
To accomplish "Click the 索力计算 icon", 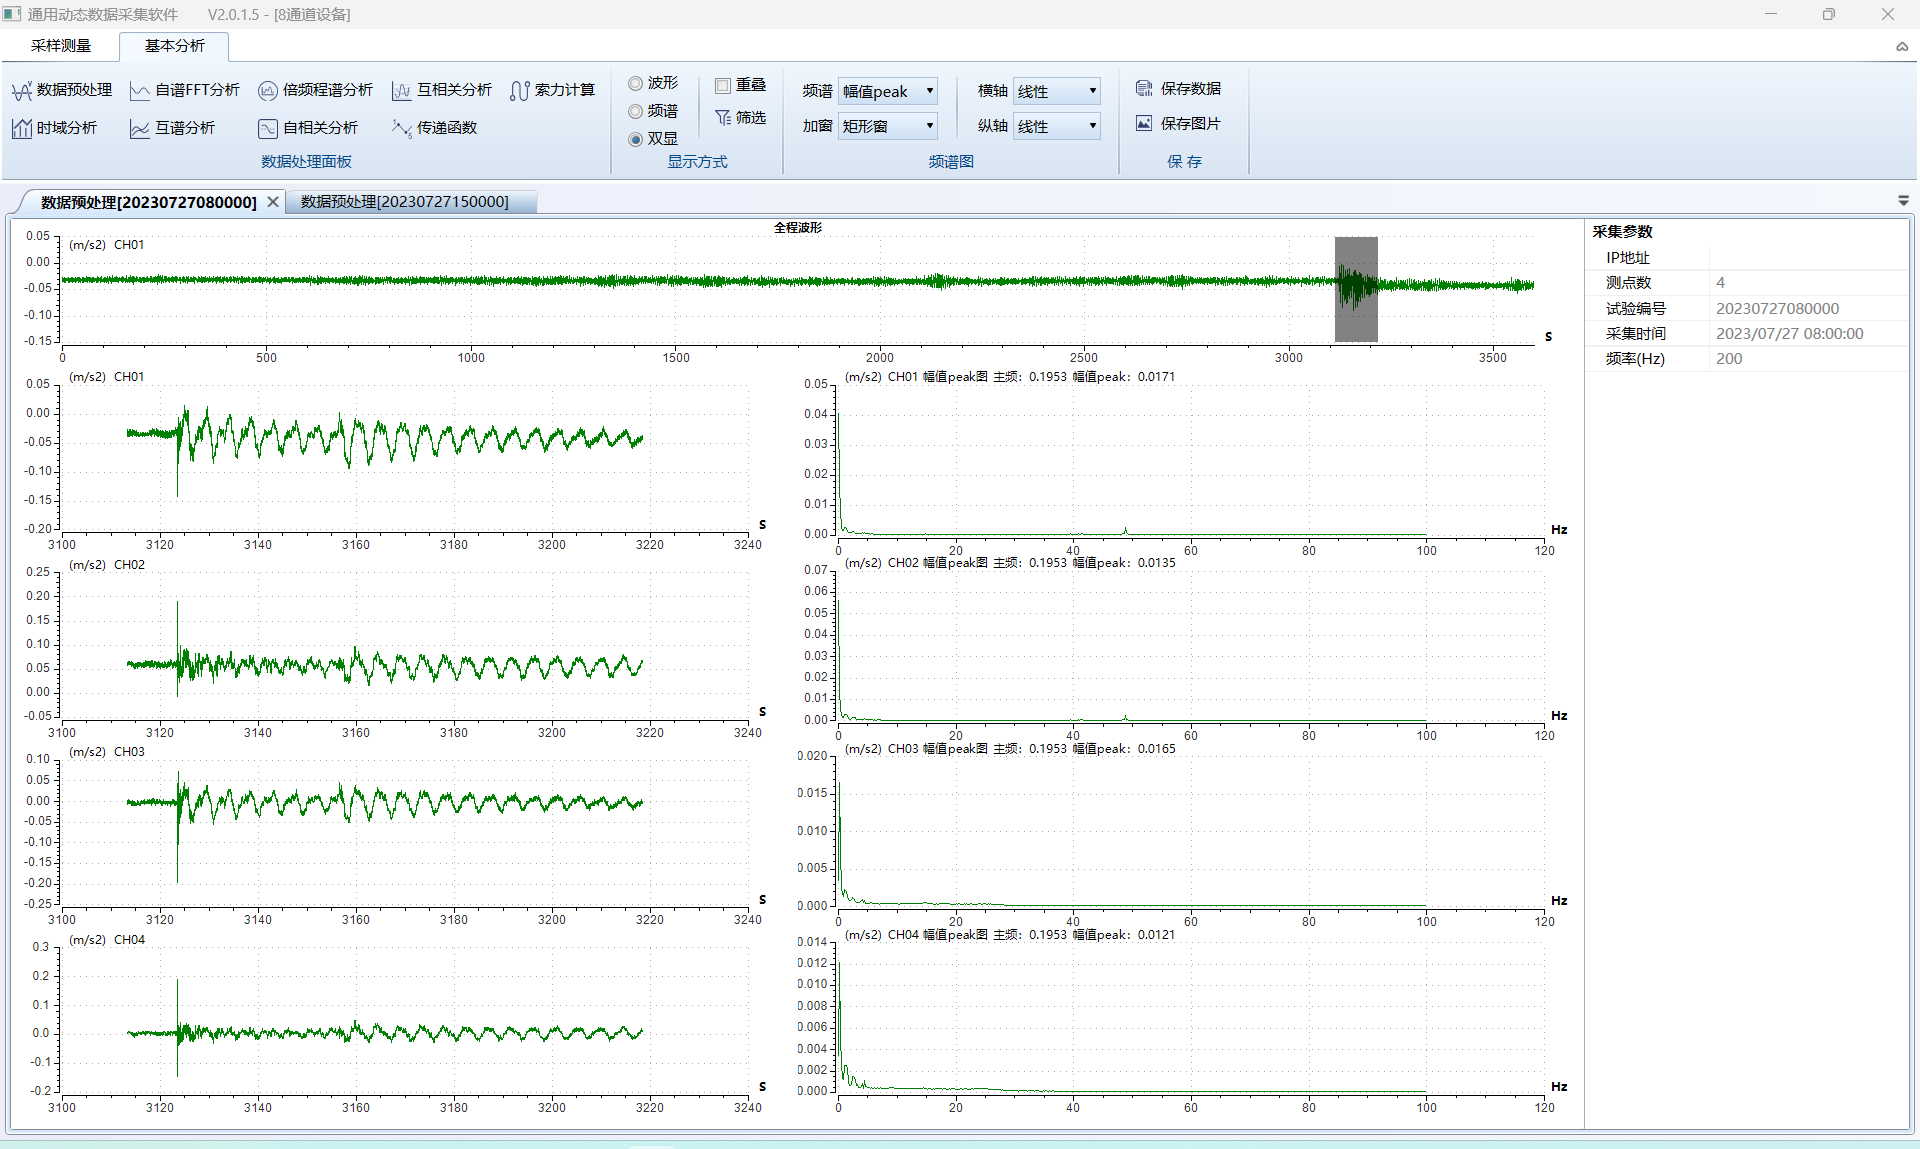I will (x=519, y=91).
